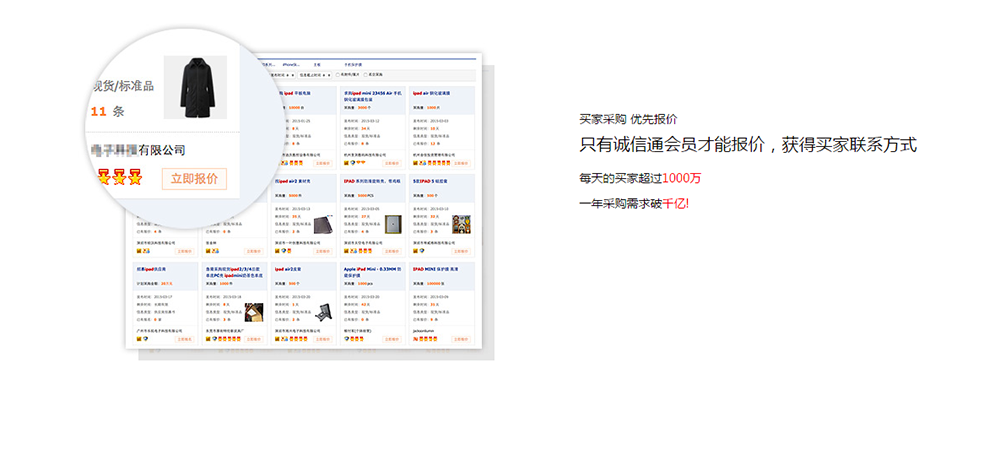
Task: Open the dark case image in ipad air2 素材壳 card
Action: 322,225
